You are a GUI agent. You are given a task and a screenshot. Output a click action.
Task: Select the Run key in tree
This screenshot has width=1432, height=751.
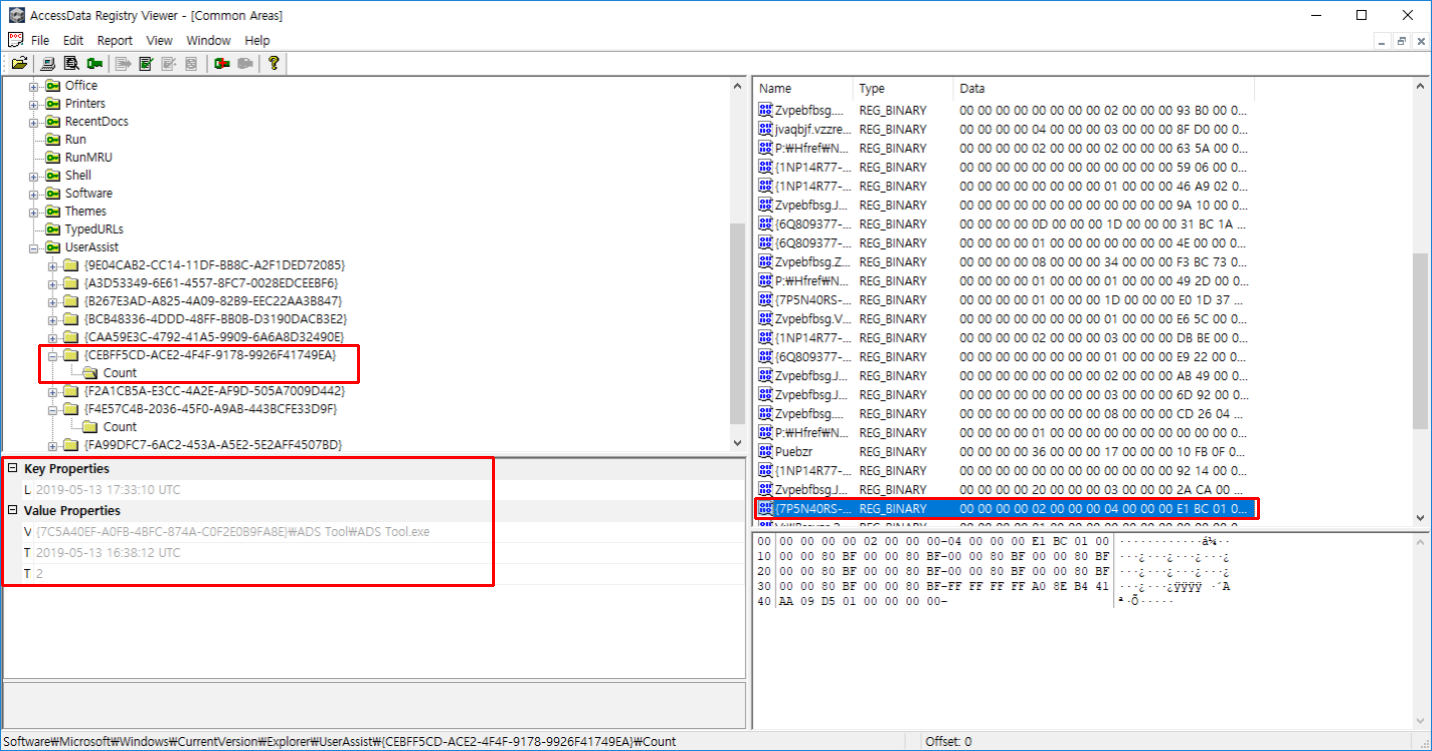click(76, 140)
